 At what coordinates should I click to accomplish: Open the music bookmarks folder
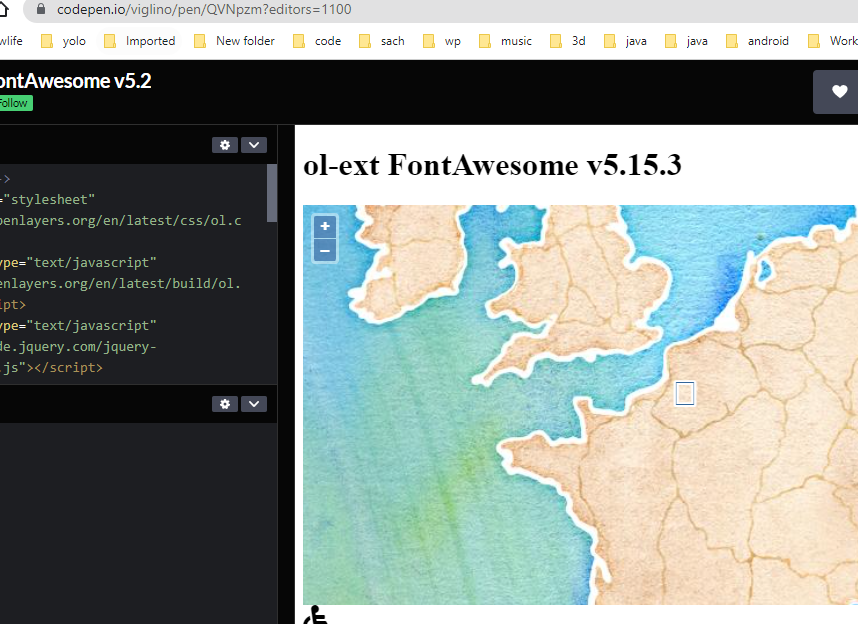[x=518, y=40]
